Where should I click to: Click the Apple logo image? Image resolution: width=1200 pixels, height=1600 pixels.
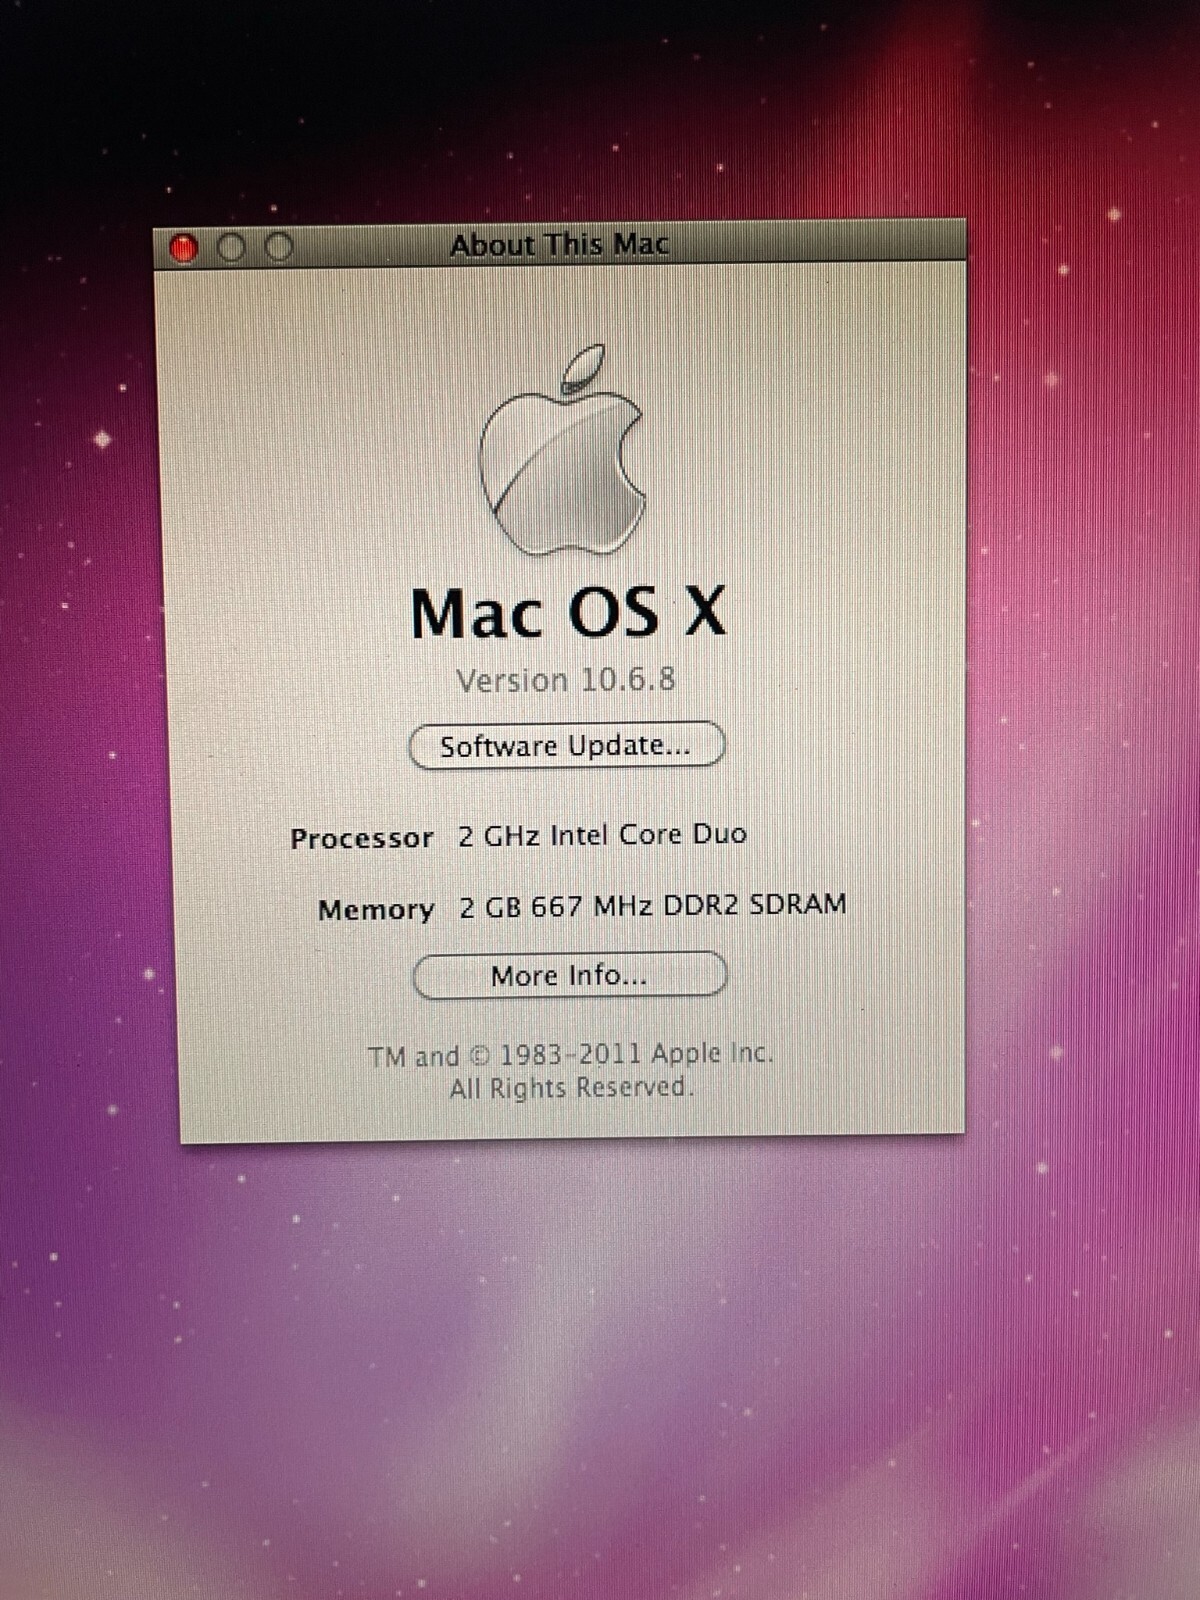coord(561,451)
